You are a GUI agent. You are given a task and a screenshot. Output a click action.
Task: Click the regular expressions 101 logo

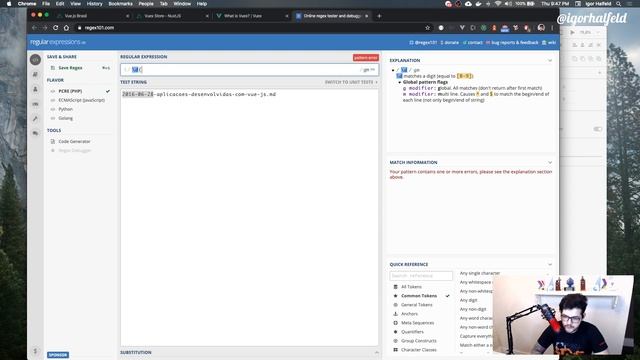[58, 42]
